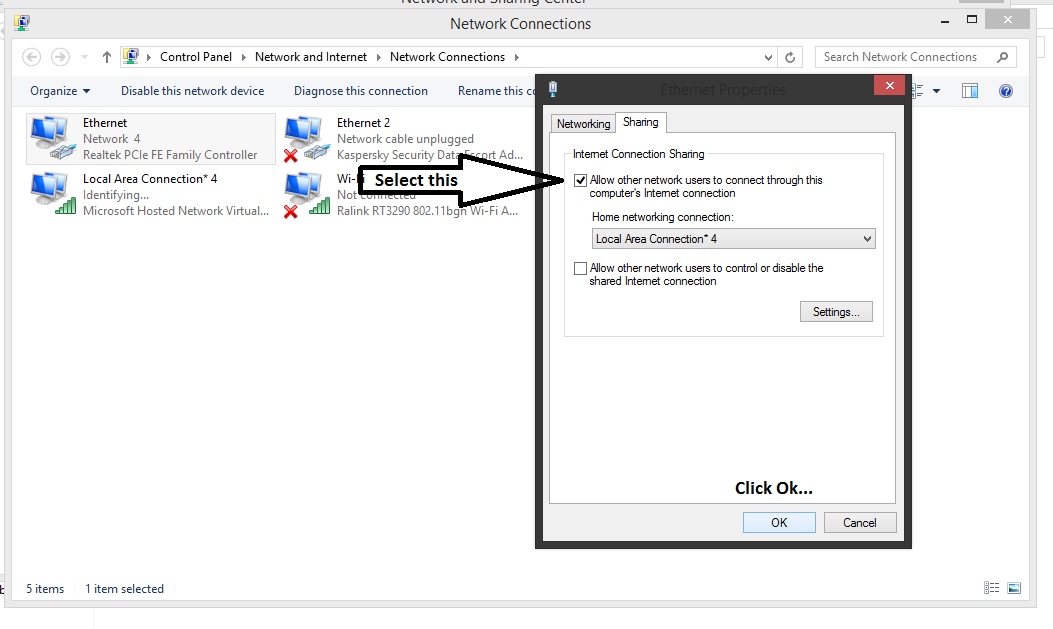1053x629 pixels.
Task: Select Network and Internet in the breadcrumb
Action: [x=311, y=57]
